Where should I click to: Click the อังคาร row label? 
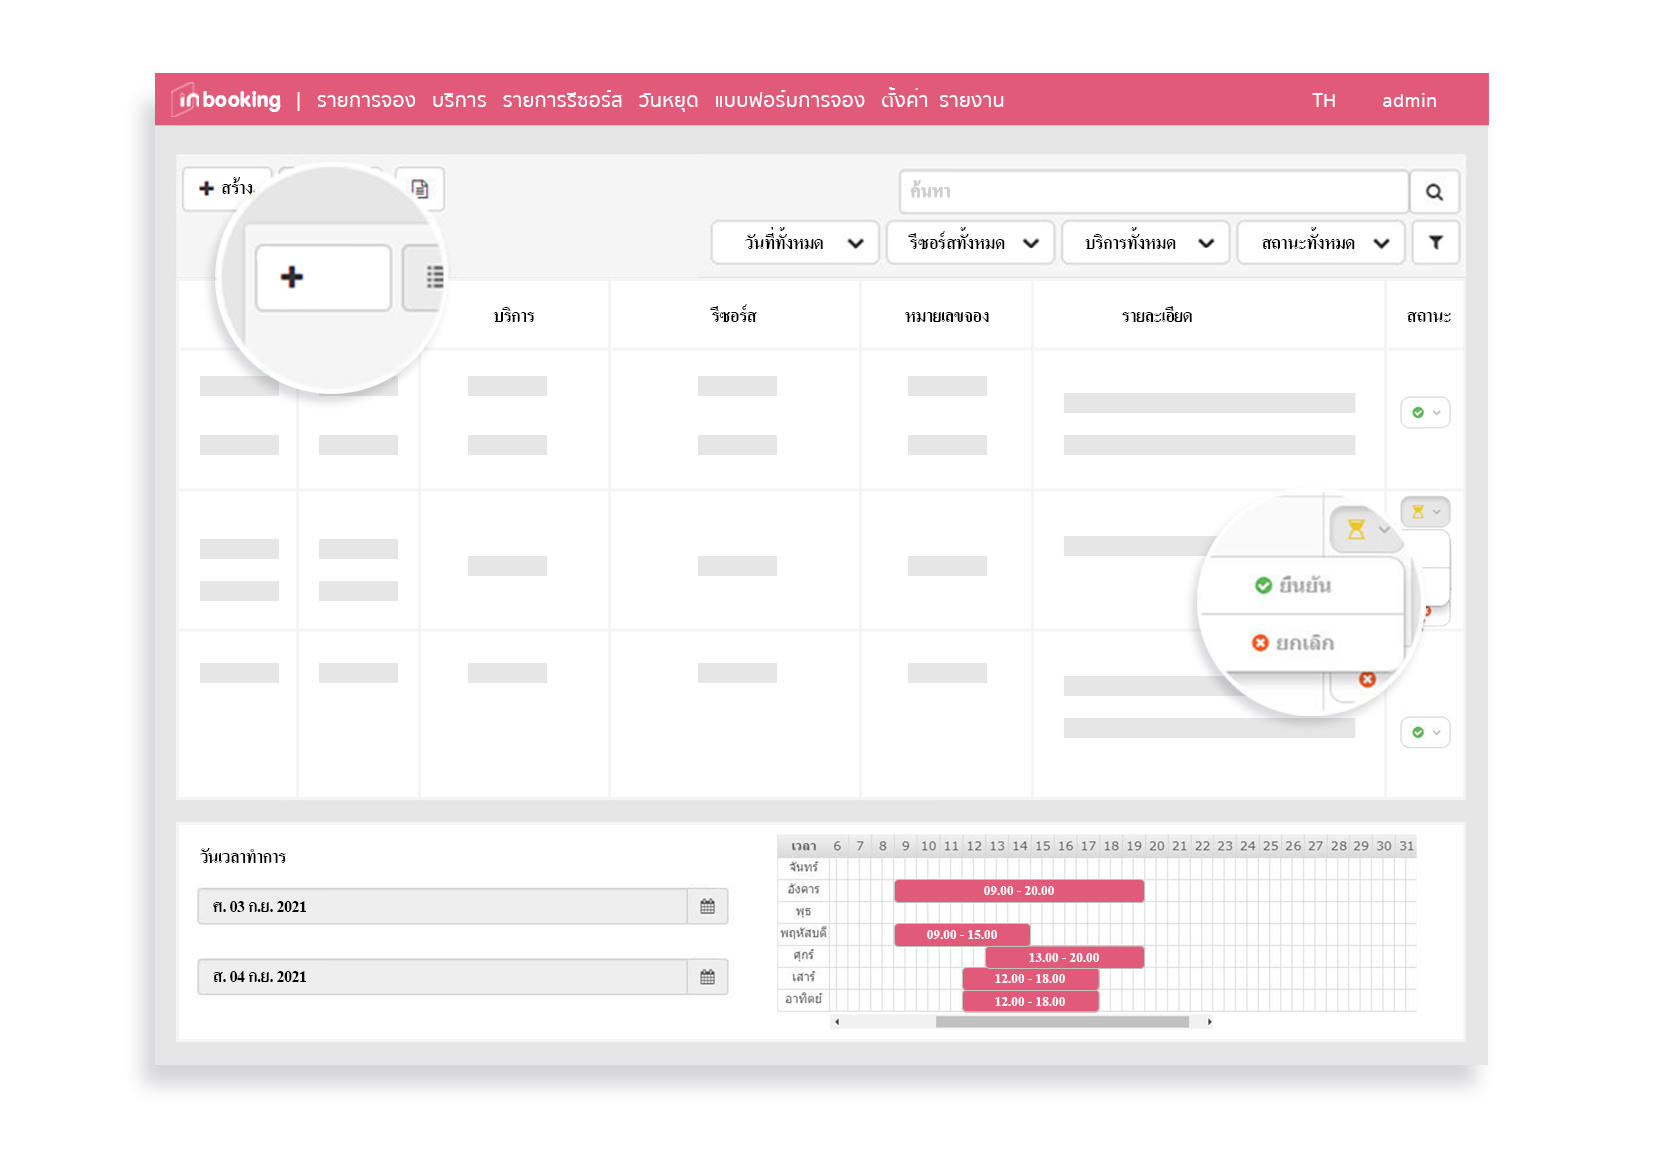pos(803,889)
